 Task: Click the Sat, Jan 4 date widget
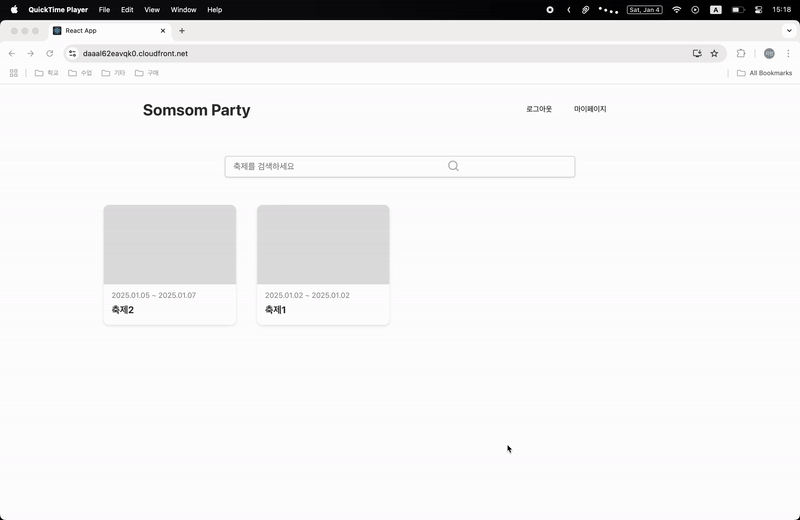pyautogui.click(x=644, y=10)
